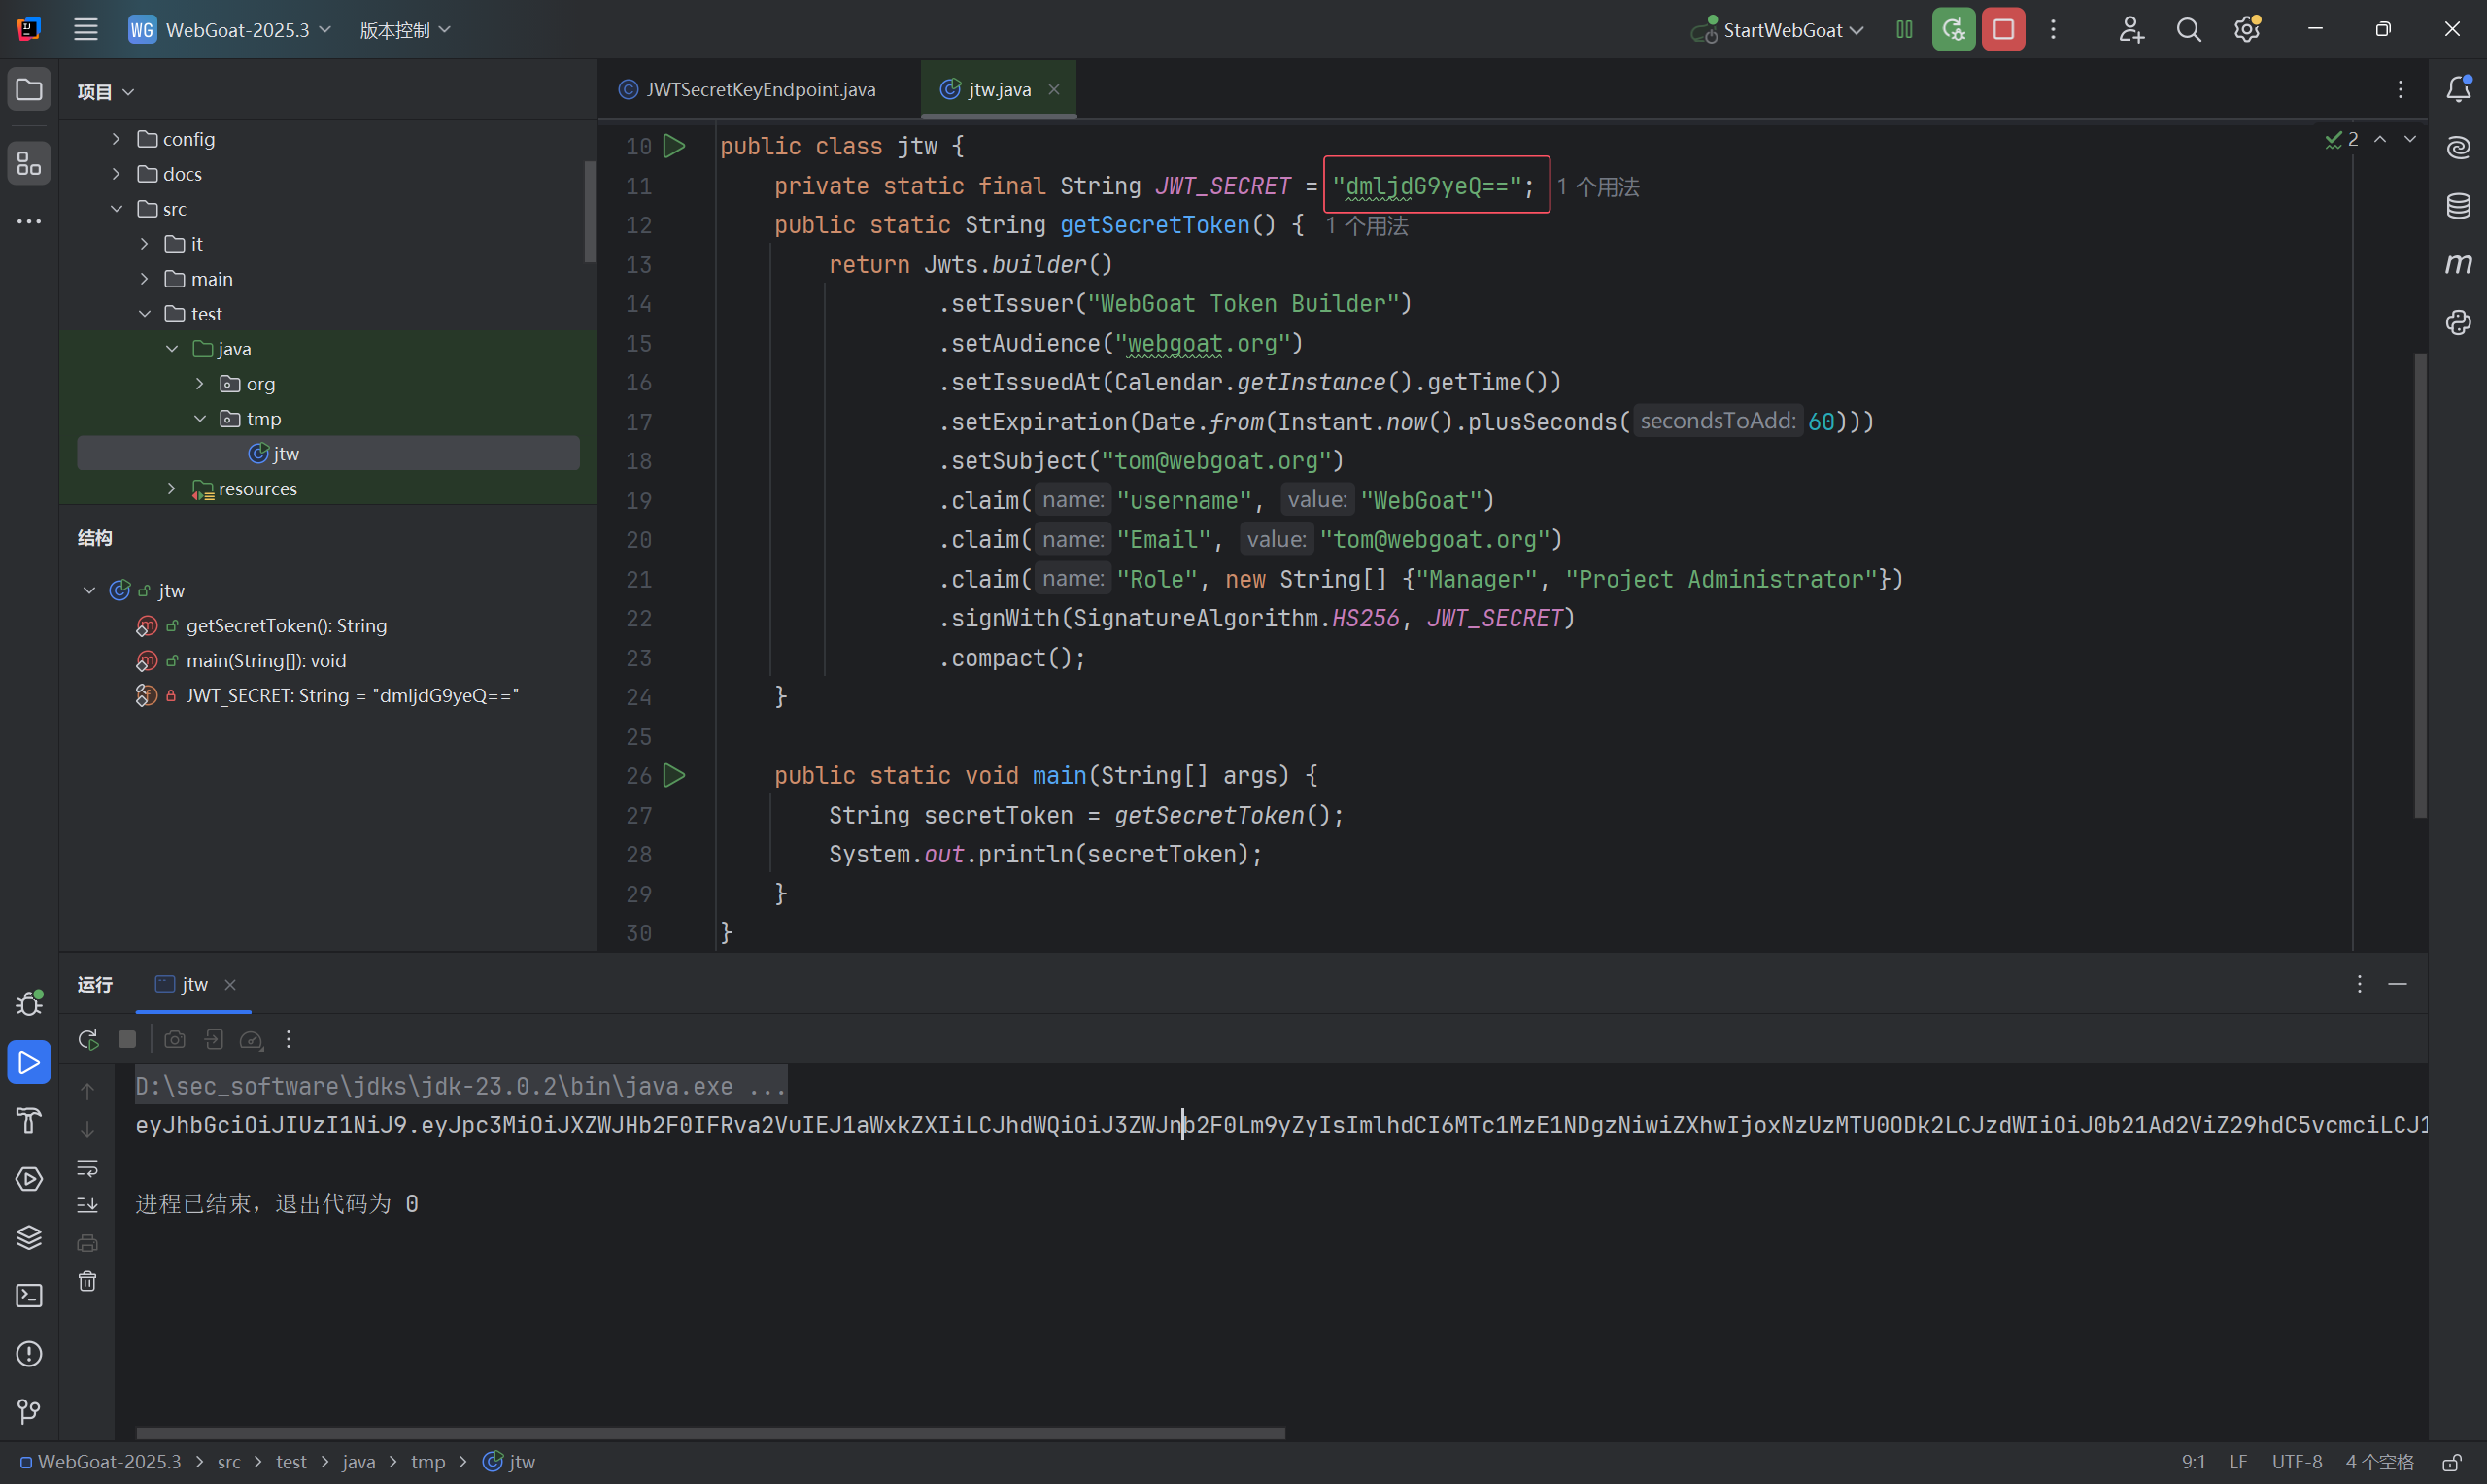Hide the Run tool window
The image size is (2487, 1484).
2397,984
